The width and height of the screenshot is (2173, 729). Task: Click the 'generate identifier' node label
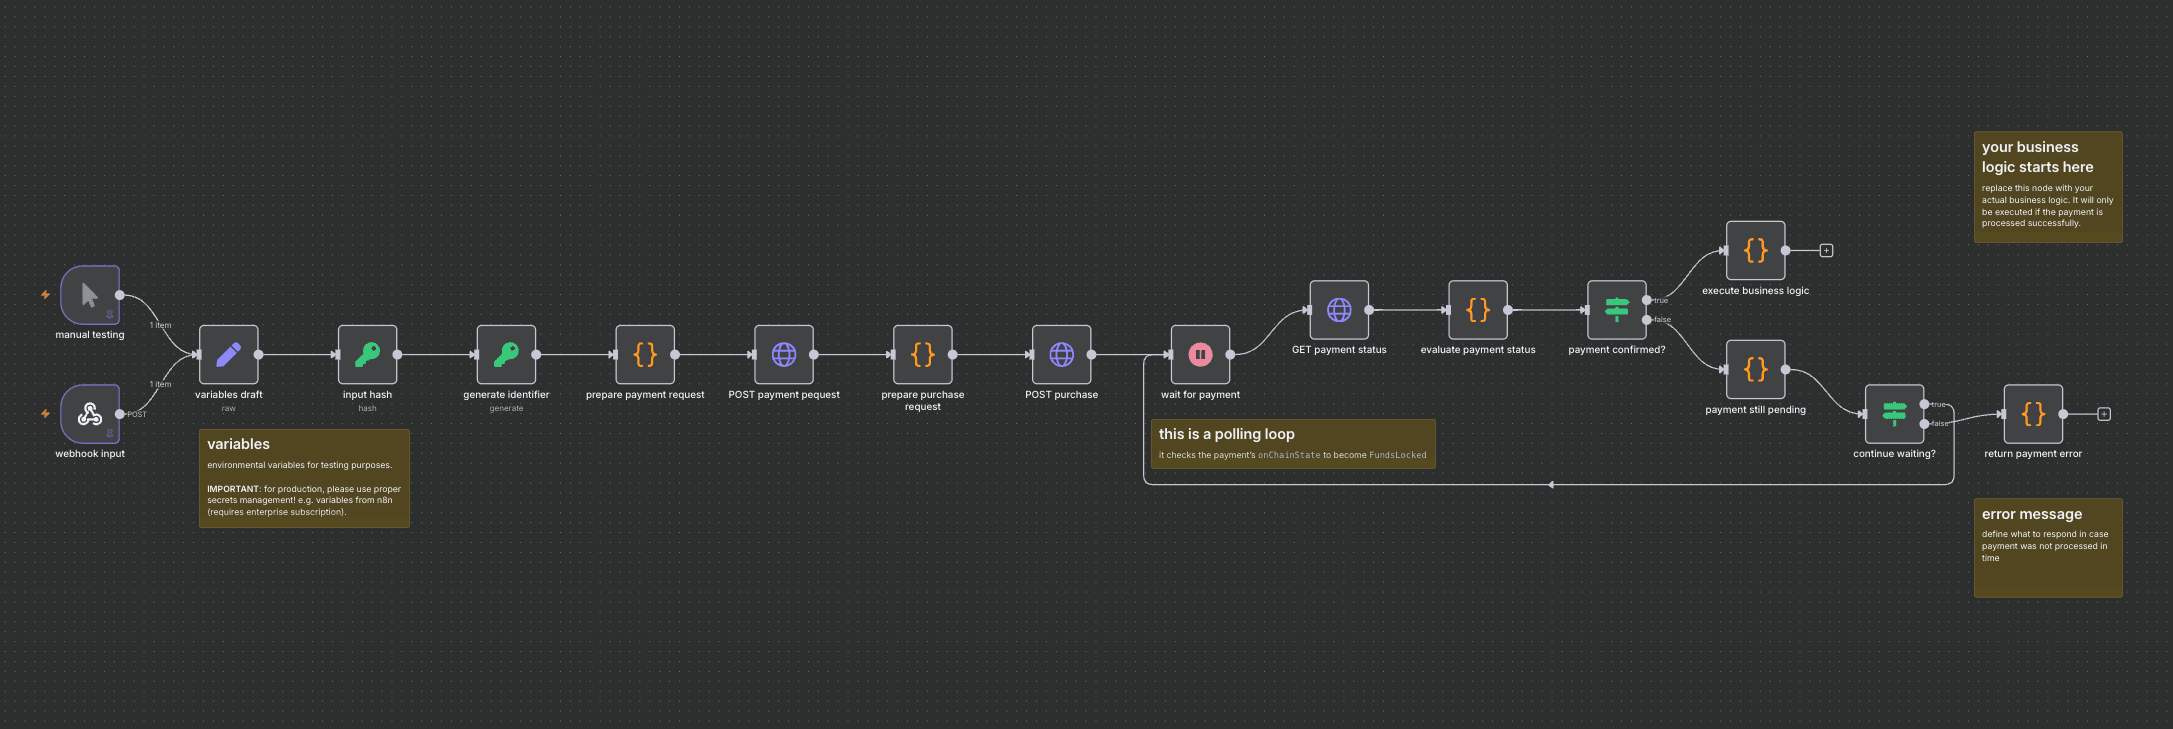[x=506, y=395]
